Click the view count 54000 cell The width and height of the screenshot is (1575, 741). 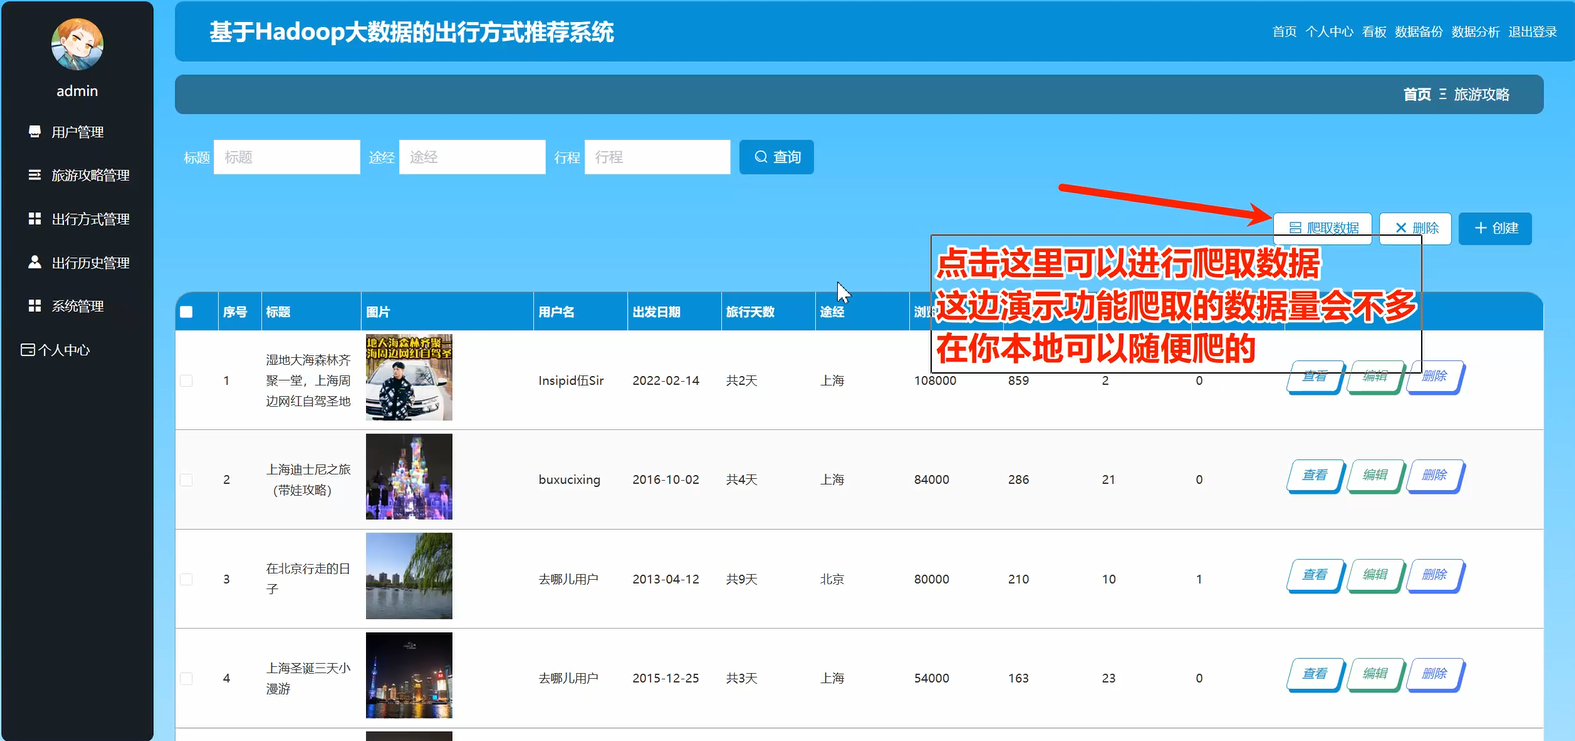point(932,678)
